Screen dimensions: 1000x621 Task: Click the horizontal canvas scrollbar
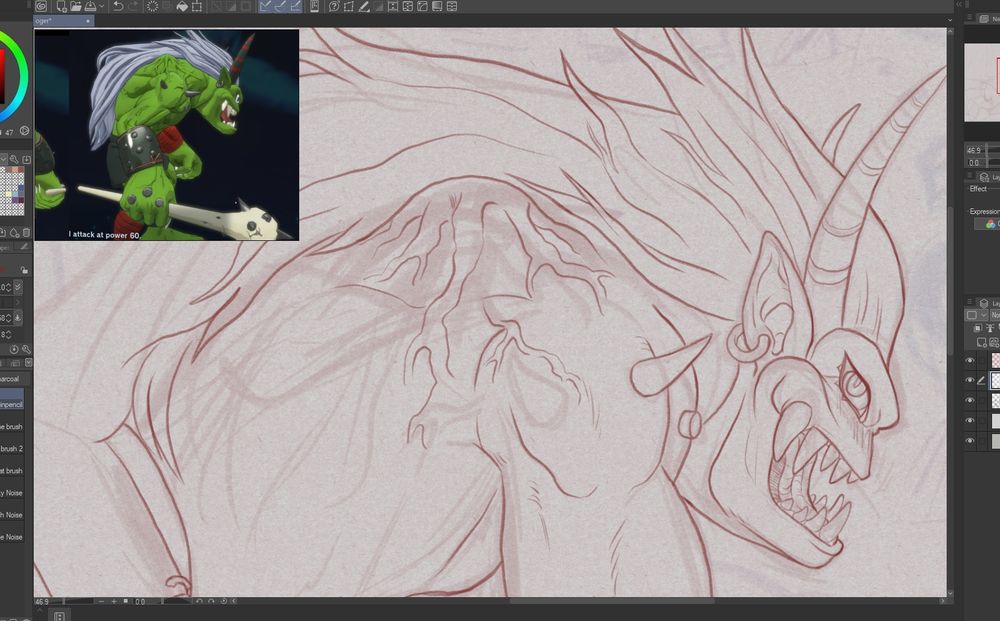coord(612,601)
